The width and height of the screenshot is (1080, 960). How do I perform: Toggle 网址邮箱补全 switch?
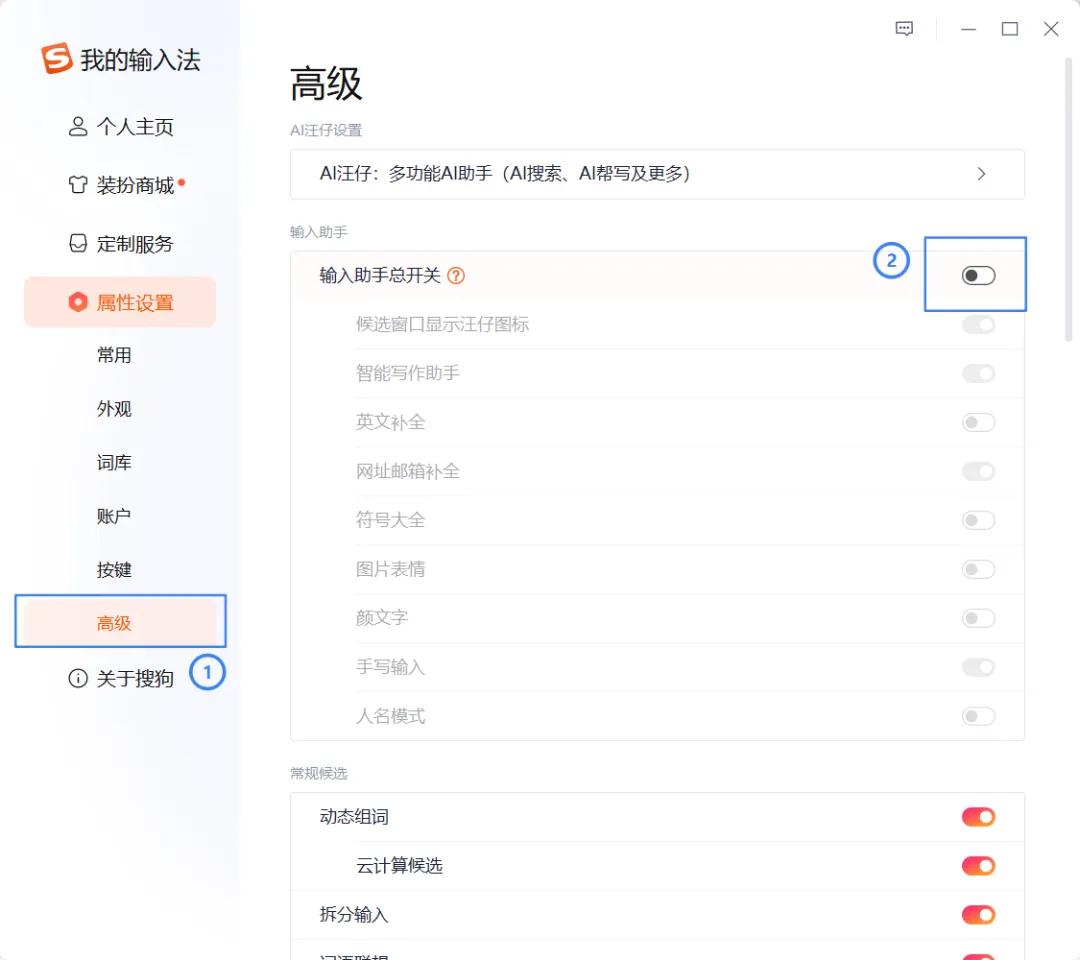[x=978, y=471]
